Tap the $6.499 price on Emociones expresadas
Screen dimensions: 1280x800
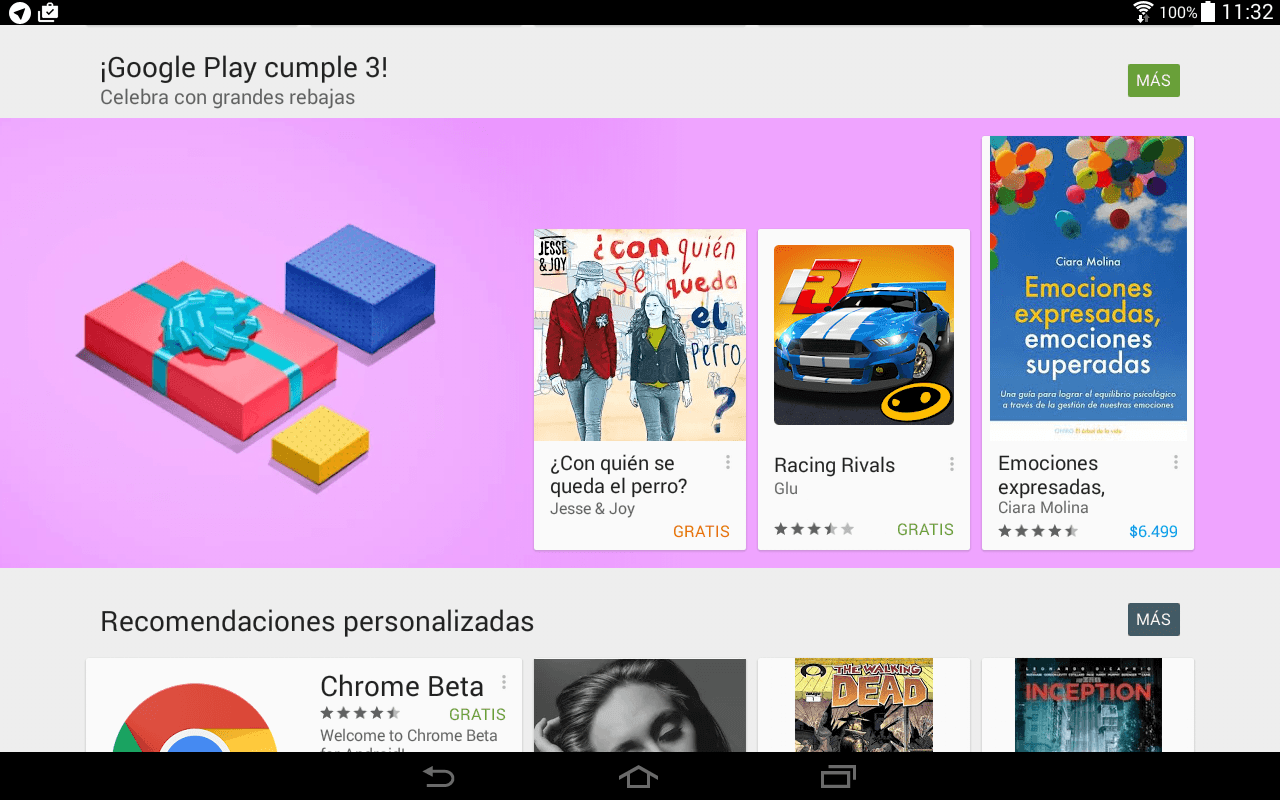point(1153,531)
